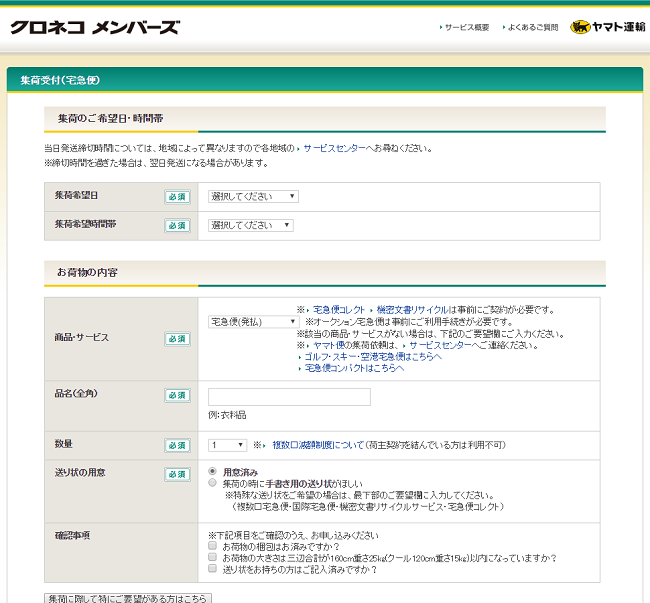This screenshot has width=650, height=603.
Task: Click the 必須 badge next to 商品・サービス
Action: coord(177,339)
